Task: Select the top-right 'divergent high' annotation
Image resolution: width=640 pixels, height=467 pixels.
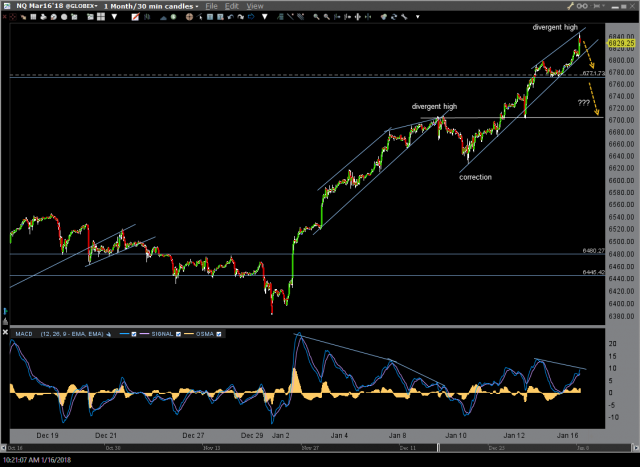Action: 555,27
